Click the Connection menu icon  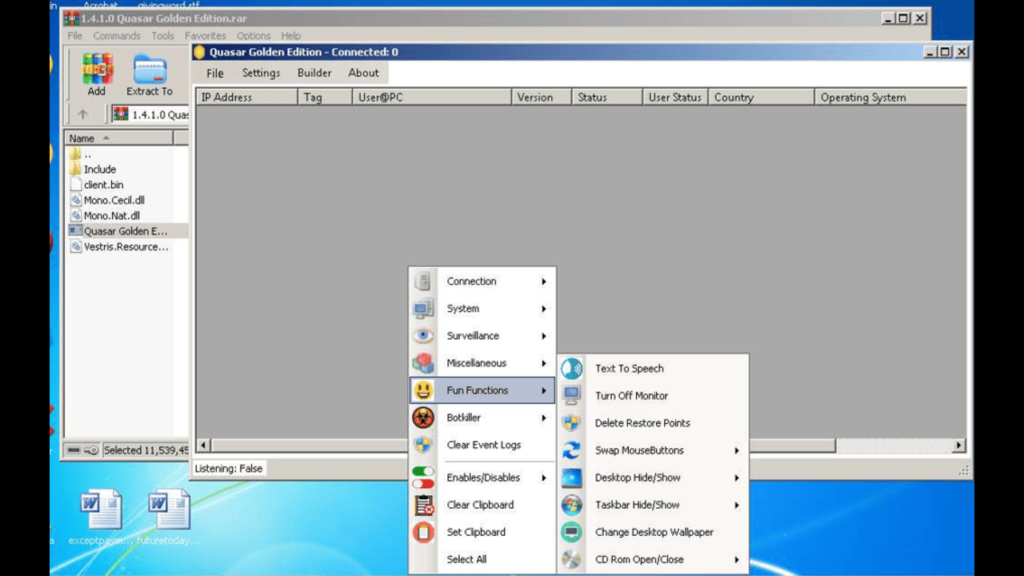pyautogui.click(x=423, y=281)
